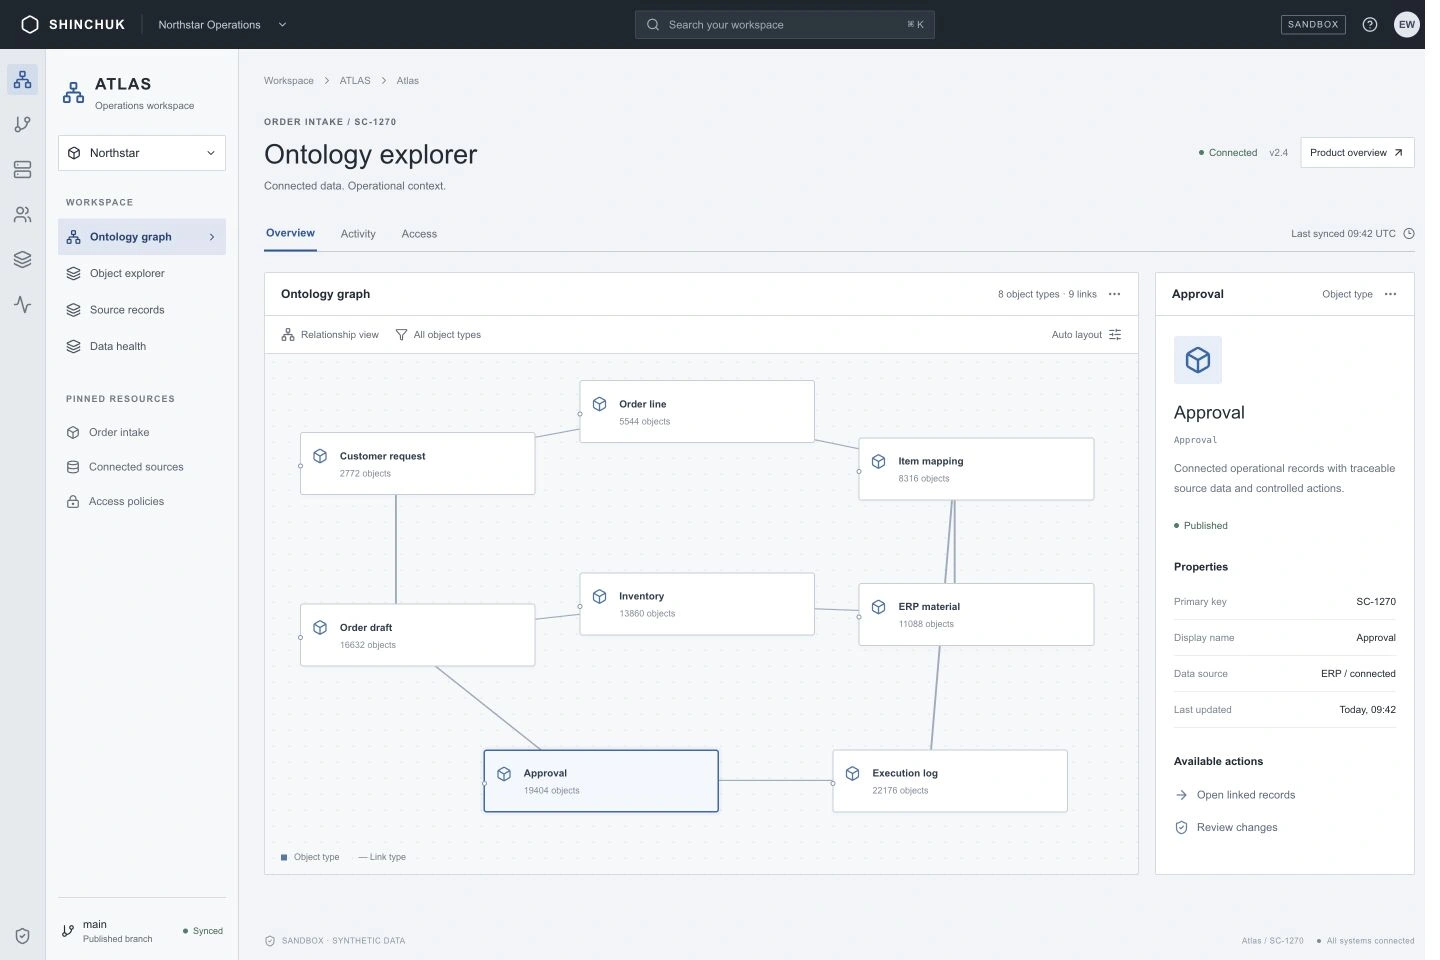The width and height of the screenshot is (1440, 960).
Task: Open the layers icon in left rail
Action: click(22, 259)
